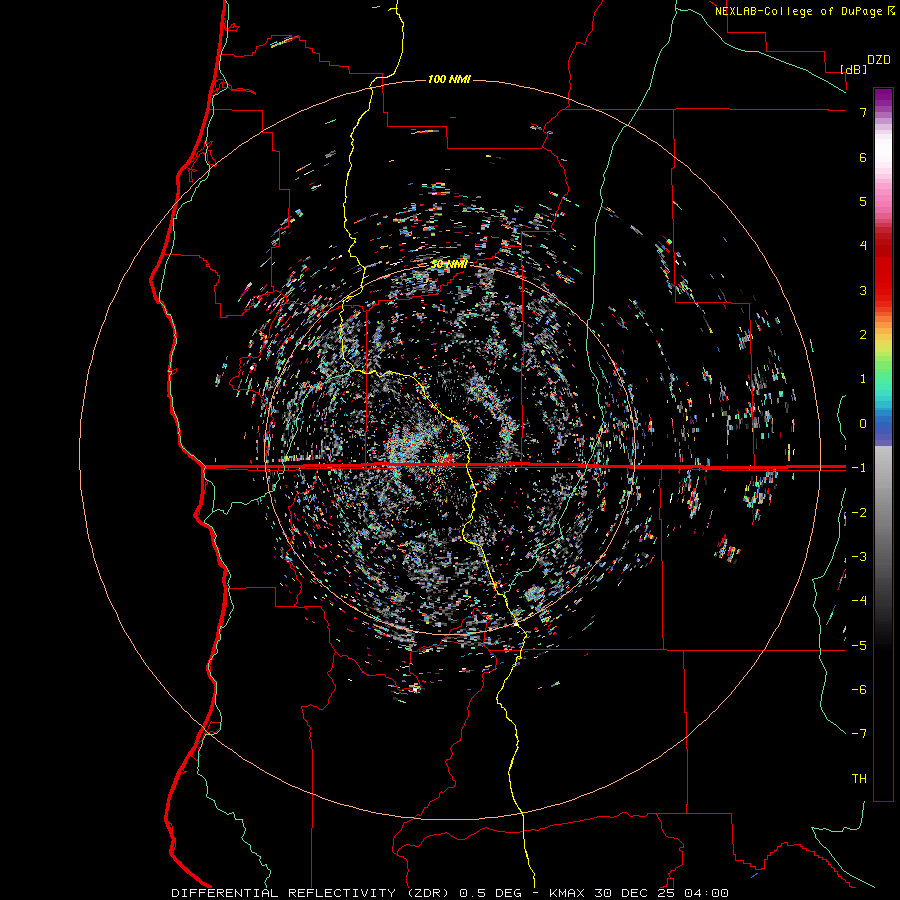Click the -2 tick on the color scale
The image size is (900, 900).
pos(859,513)
